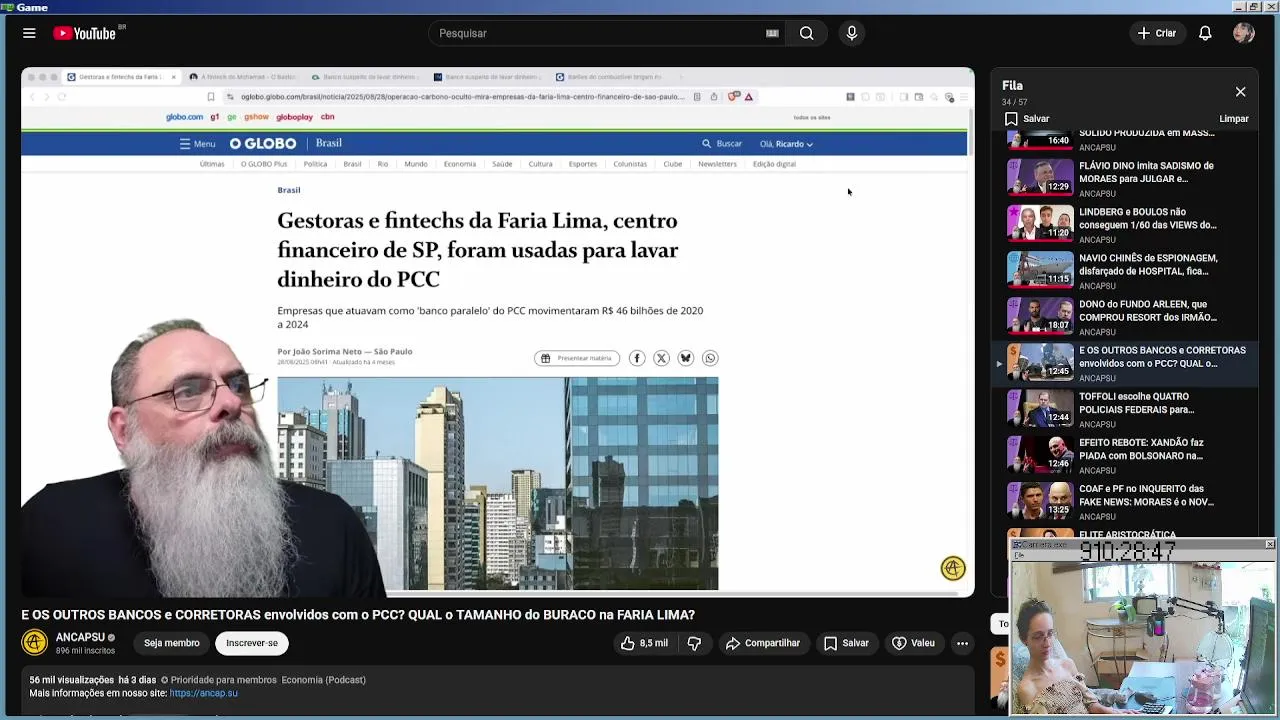The image size is (1280, 720).
Task: Clear the queue with Limpar
Action: [x=1234, y=119]
